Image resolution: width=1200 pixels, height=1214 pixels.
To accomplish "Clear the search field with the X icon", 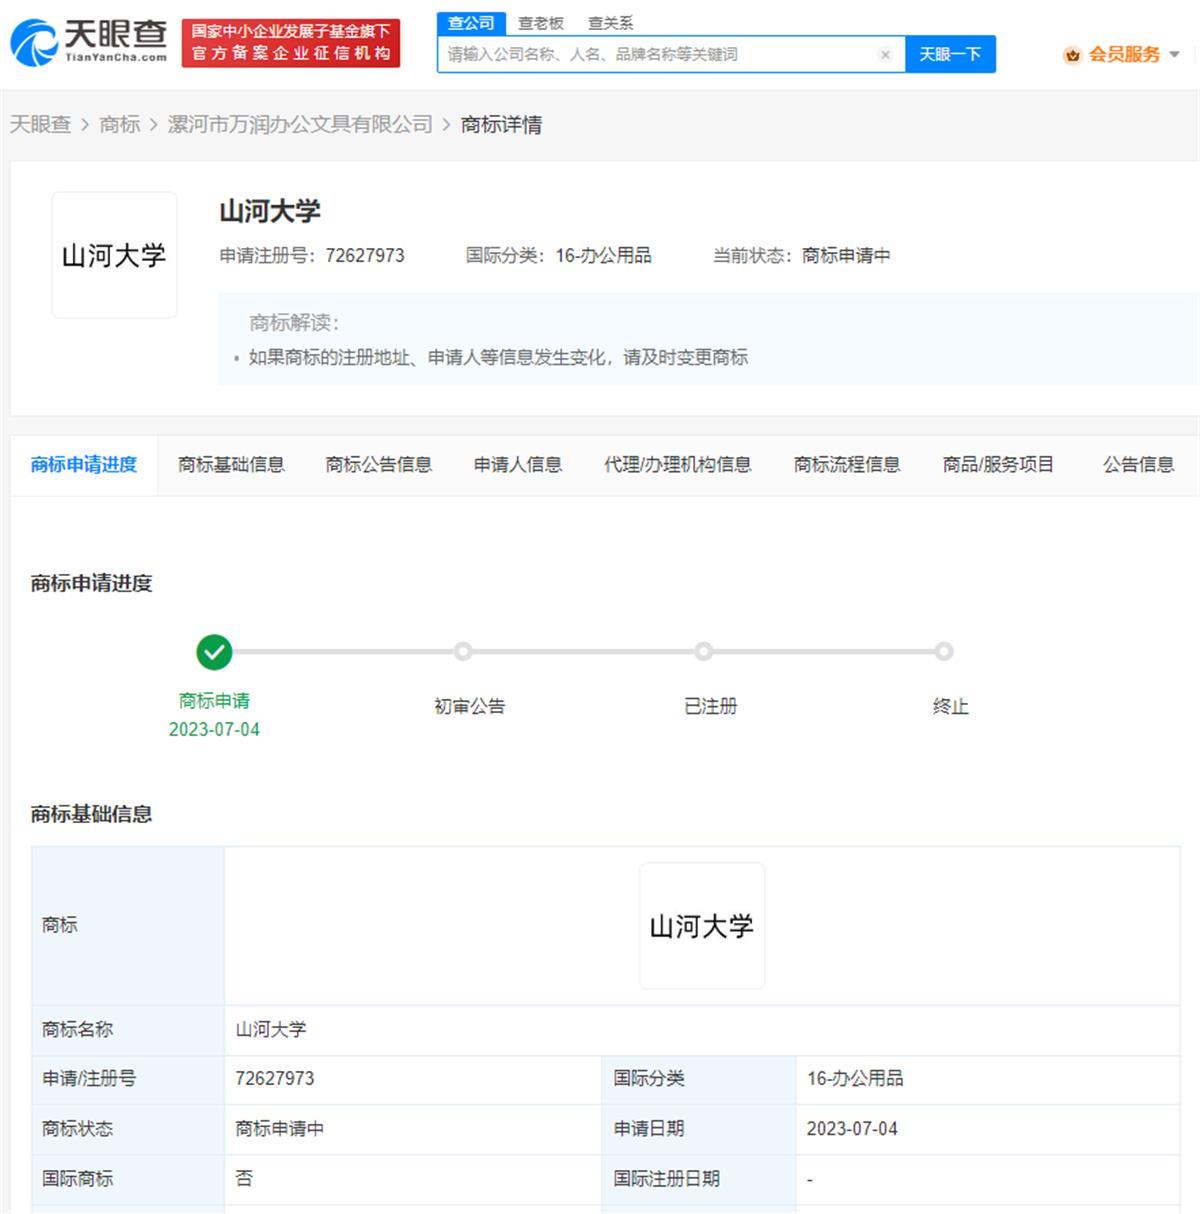I will click(885, 55).
